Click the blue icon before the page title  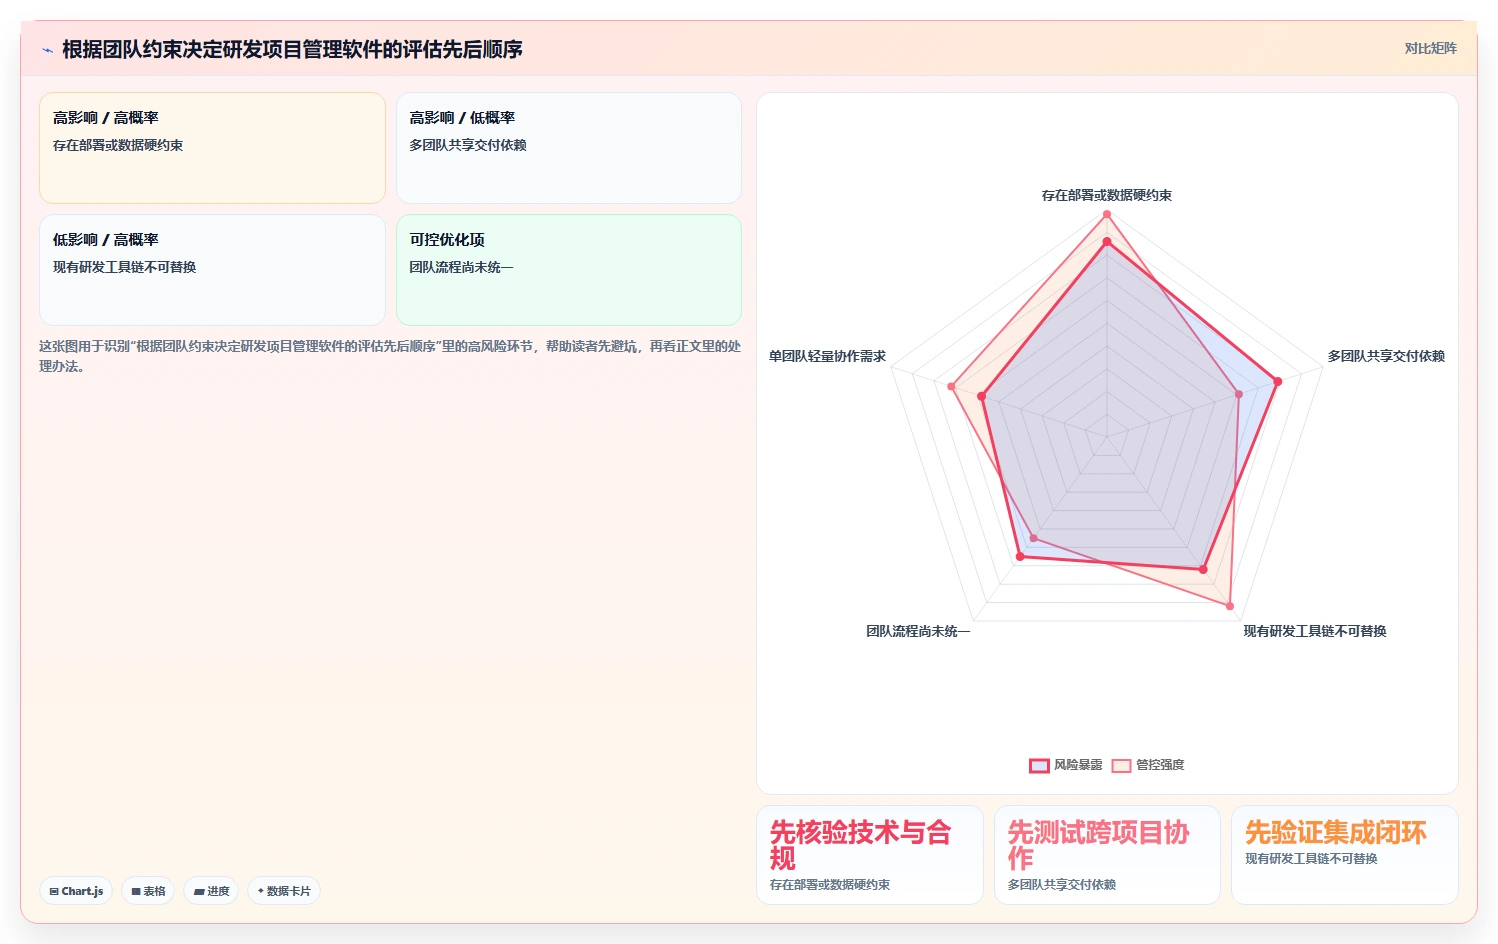[x=47, y=50]
